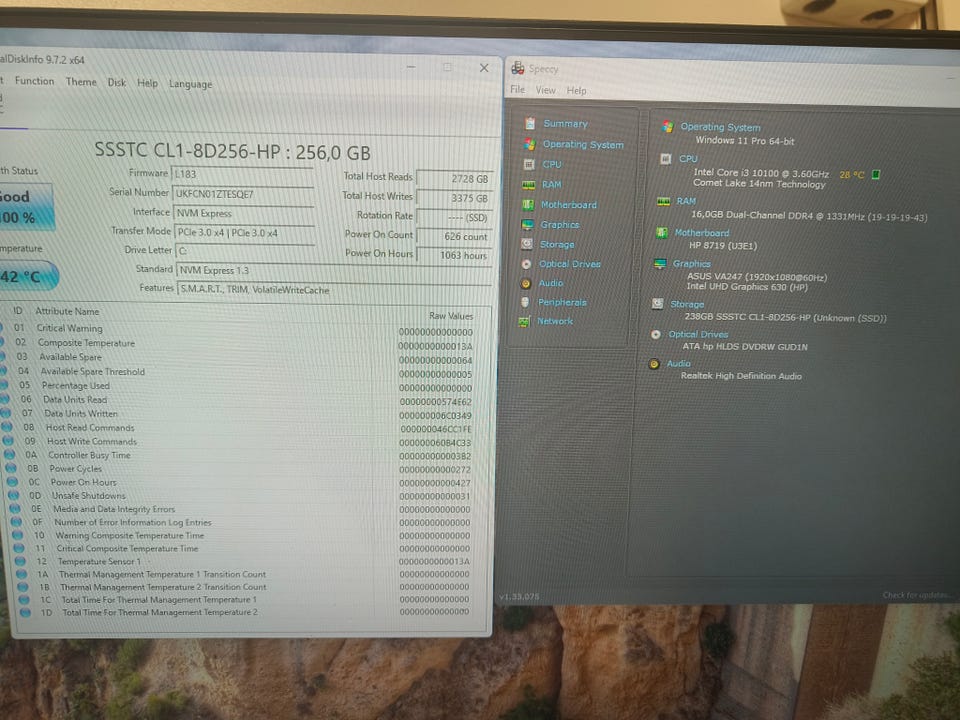960x720 pixels.
Task: Click the Storage icon in summary pane
Action: point(658,304)
